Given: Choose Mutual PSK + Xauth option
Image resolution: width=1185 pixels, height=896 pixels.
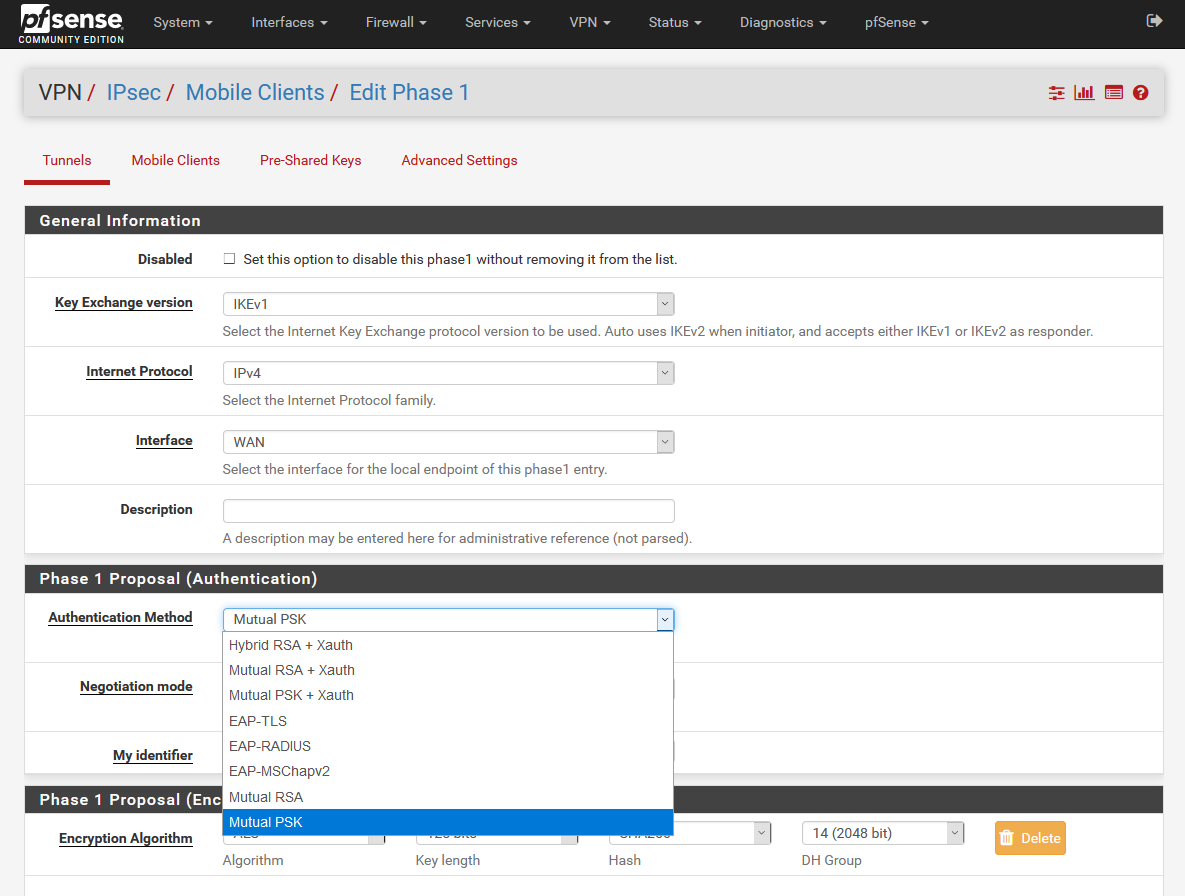Looking at the screenshot, I should click(447, 695).
